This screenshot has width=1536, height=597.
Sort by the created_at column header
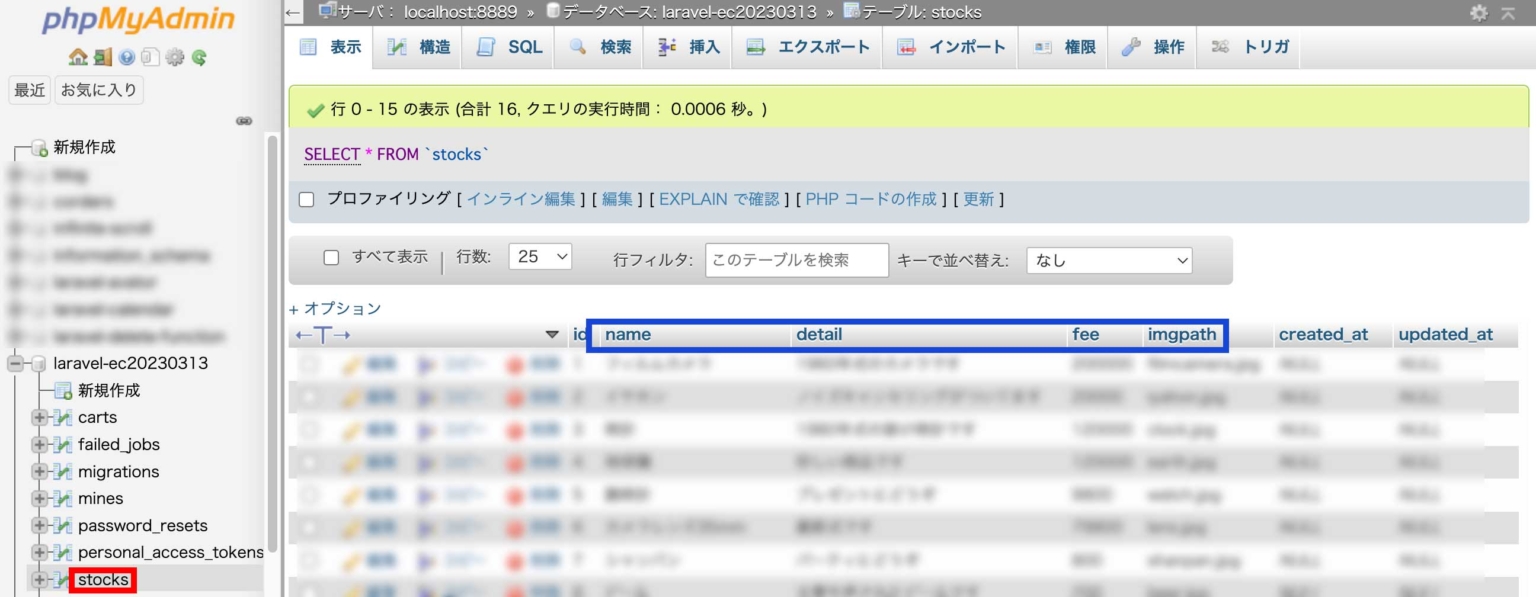pos(1322,335)
